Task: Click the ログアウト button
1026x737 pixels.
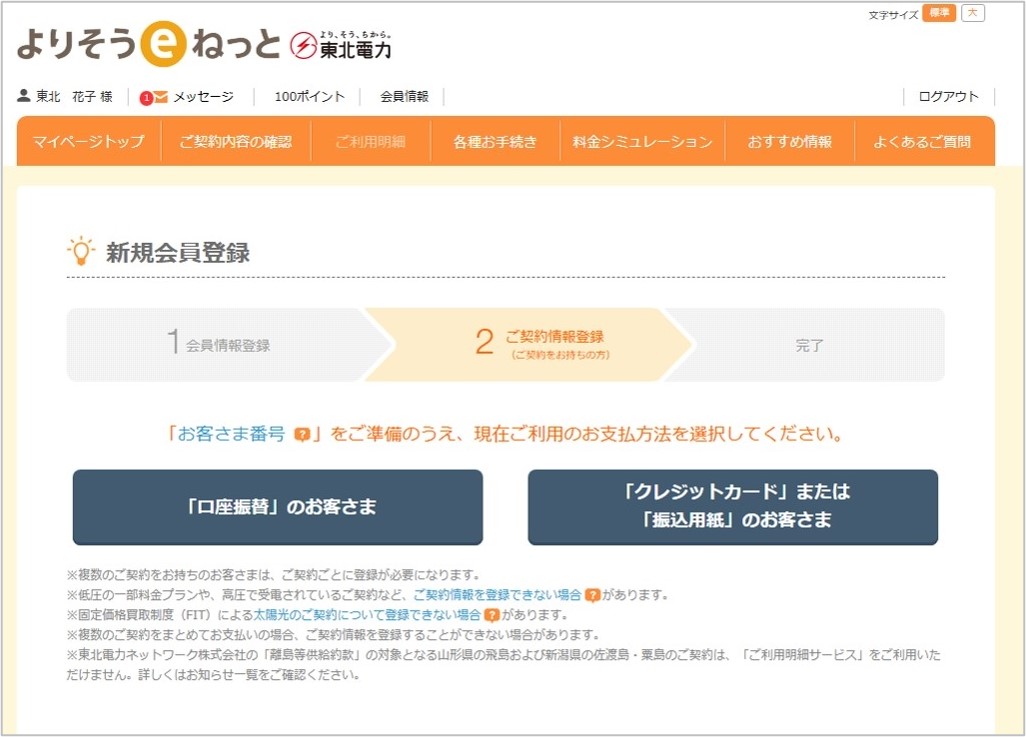Action: point(947,97)
